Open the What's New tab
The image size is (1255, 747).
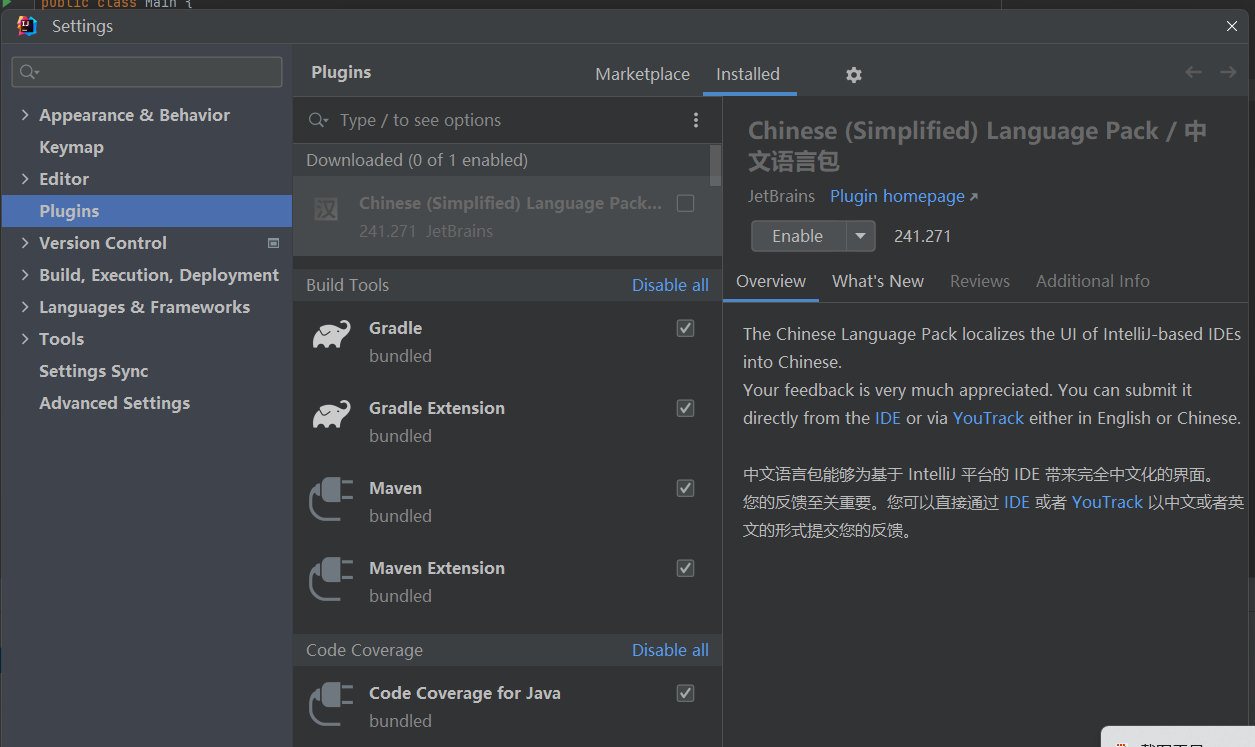[x=878, y=281]
